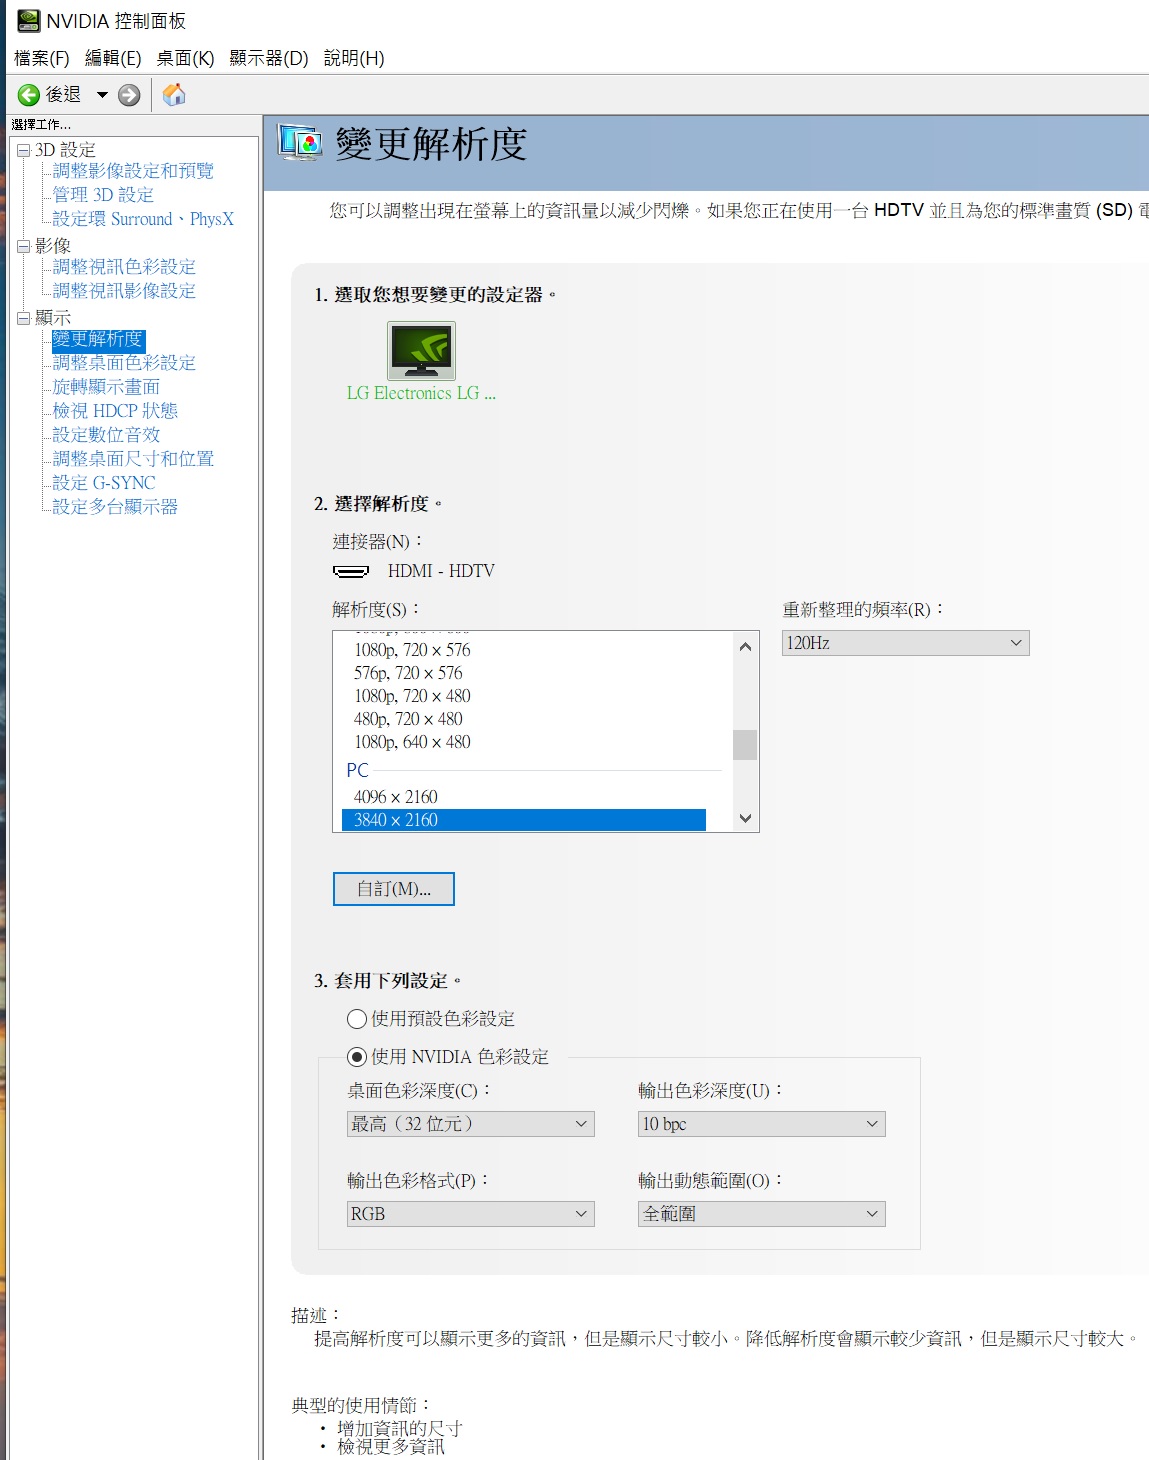Open 調整桌面色彩設定 page
Screen dimensions: 1149x1460
coord(124,363)
